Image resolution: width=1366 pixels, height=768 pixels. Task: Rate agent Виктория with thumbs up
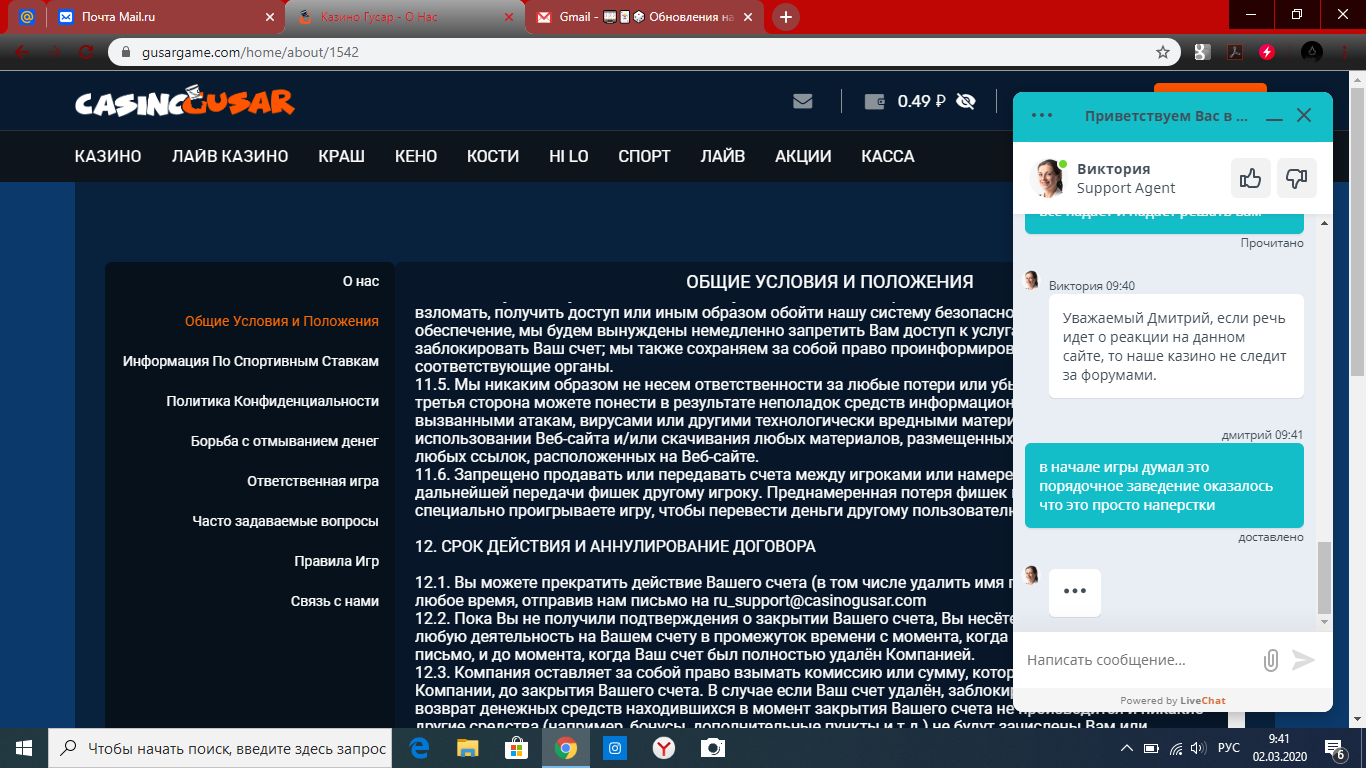(1250, 178)
